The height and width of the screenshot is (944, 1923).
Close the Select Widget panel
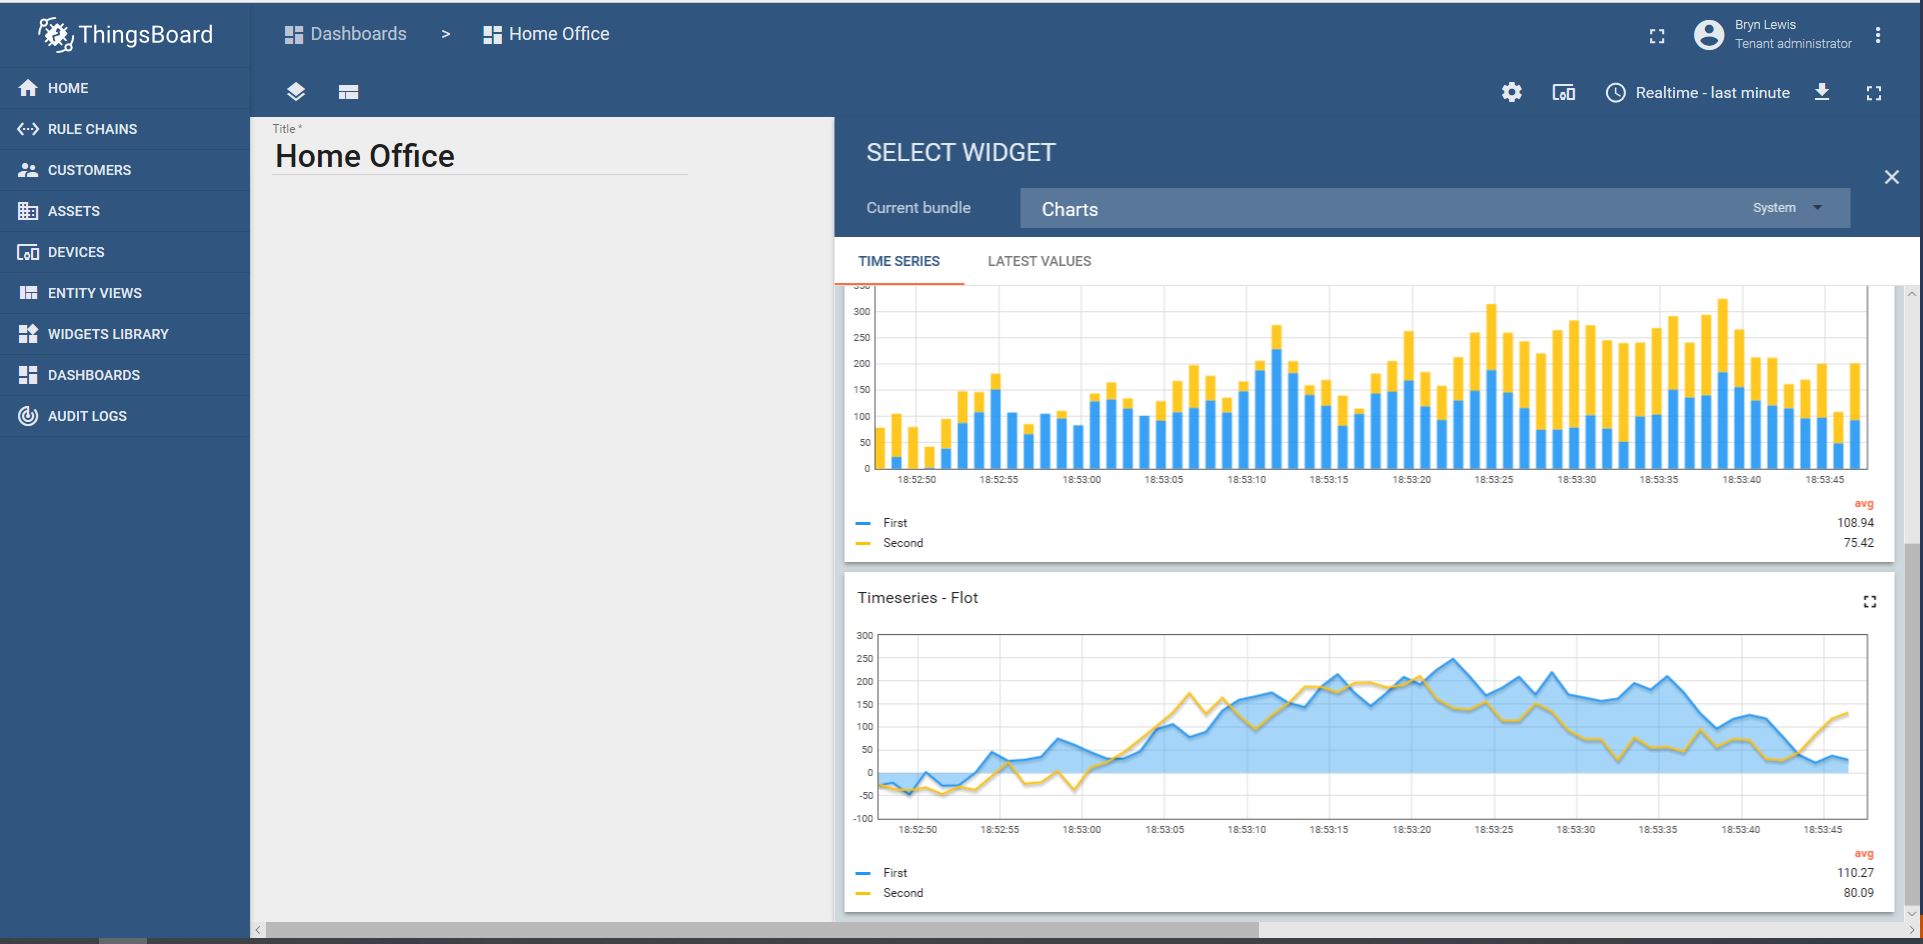[x=1892, y=176]
